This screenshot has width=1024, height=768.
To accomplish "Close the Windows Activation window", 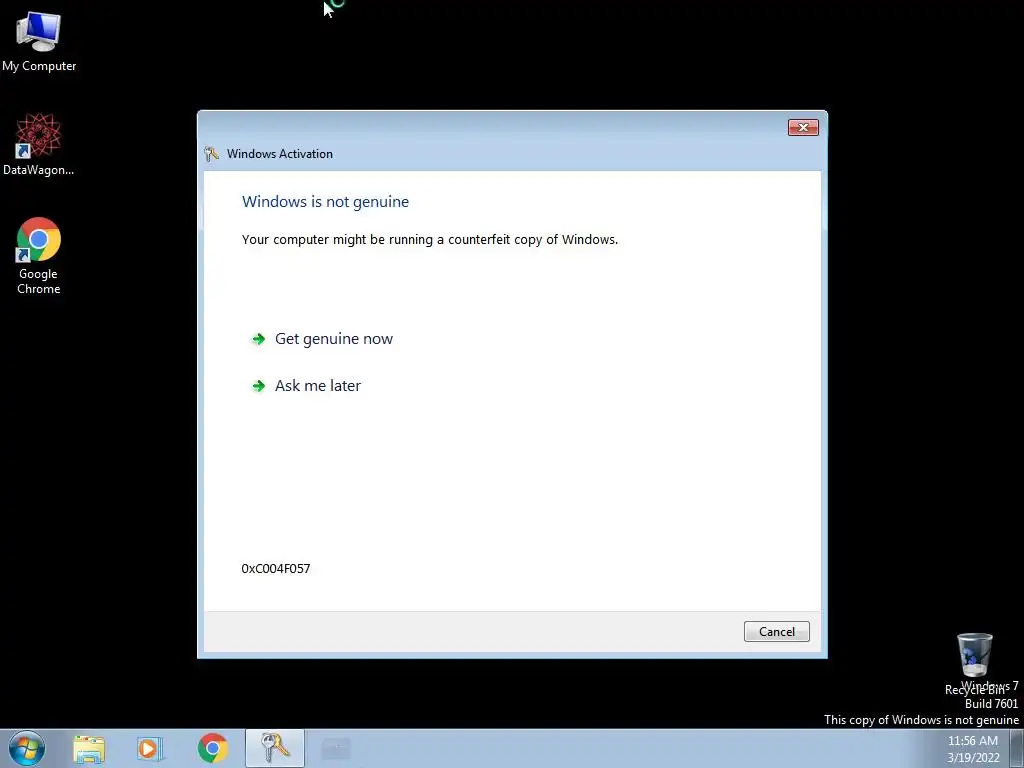I will click(803, 127).
